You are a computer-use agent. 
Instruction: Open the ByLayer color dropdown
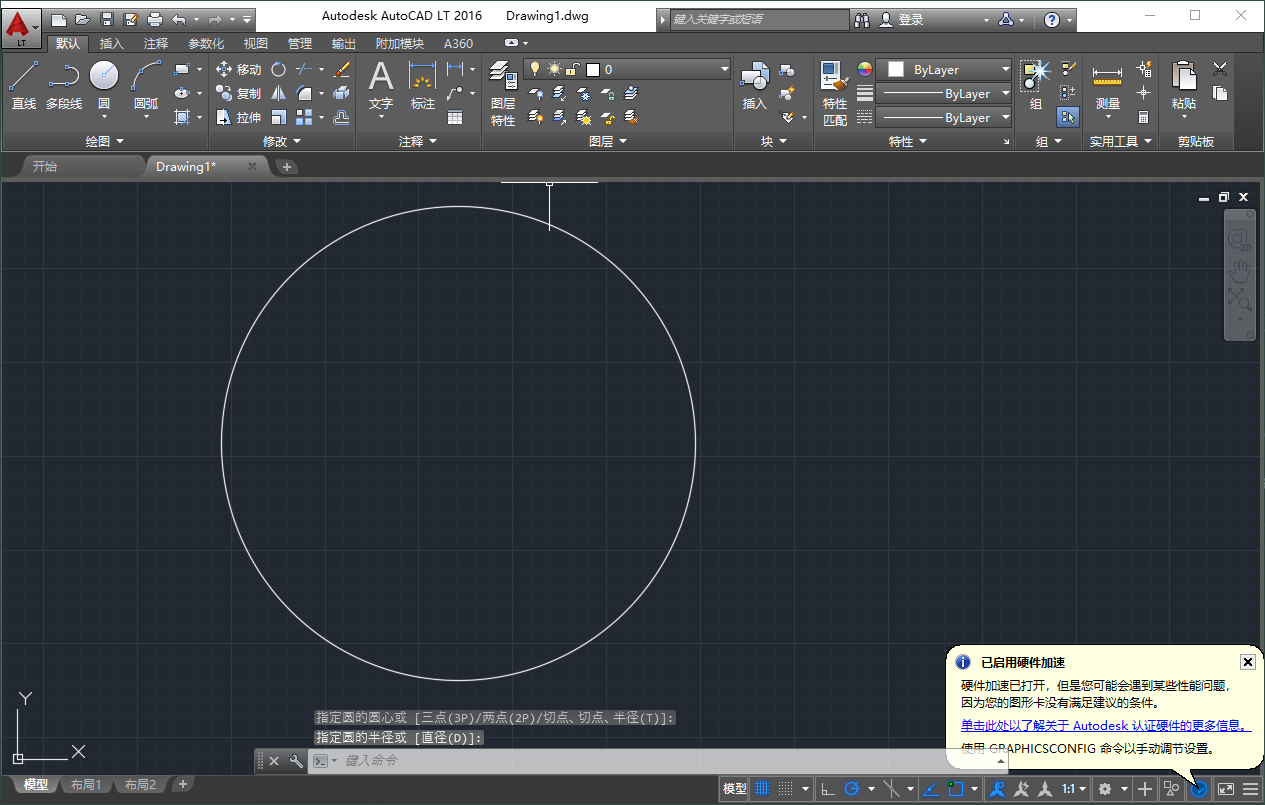click(x=1004, y=69)
